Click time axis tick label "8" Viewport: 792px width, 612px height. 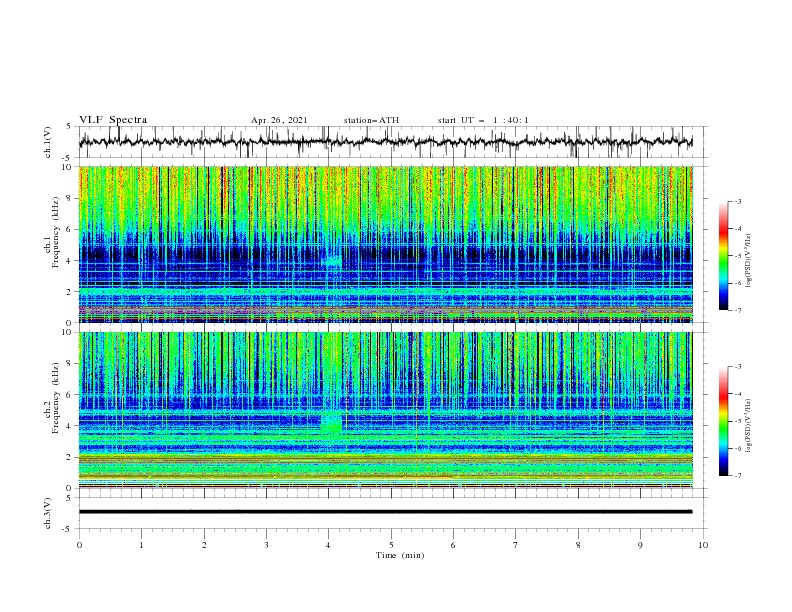click(x=578, y=545)
